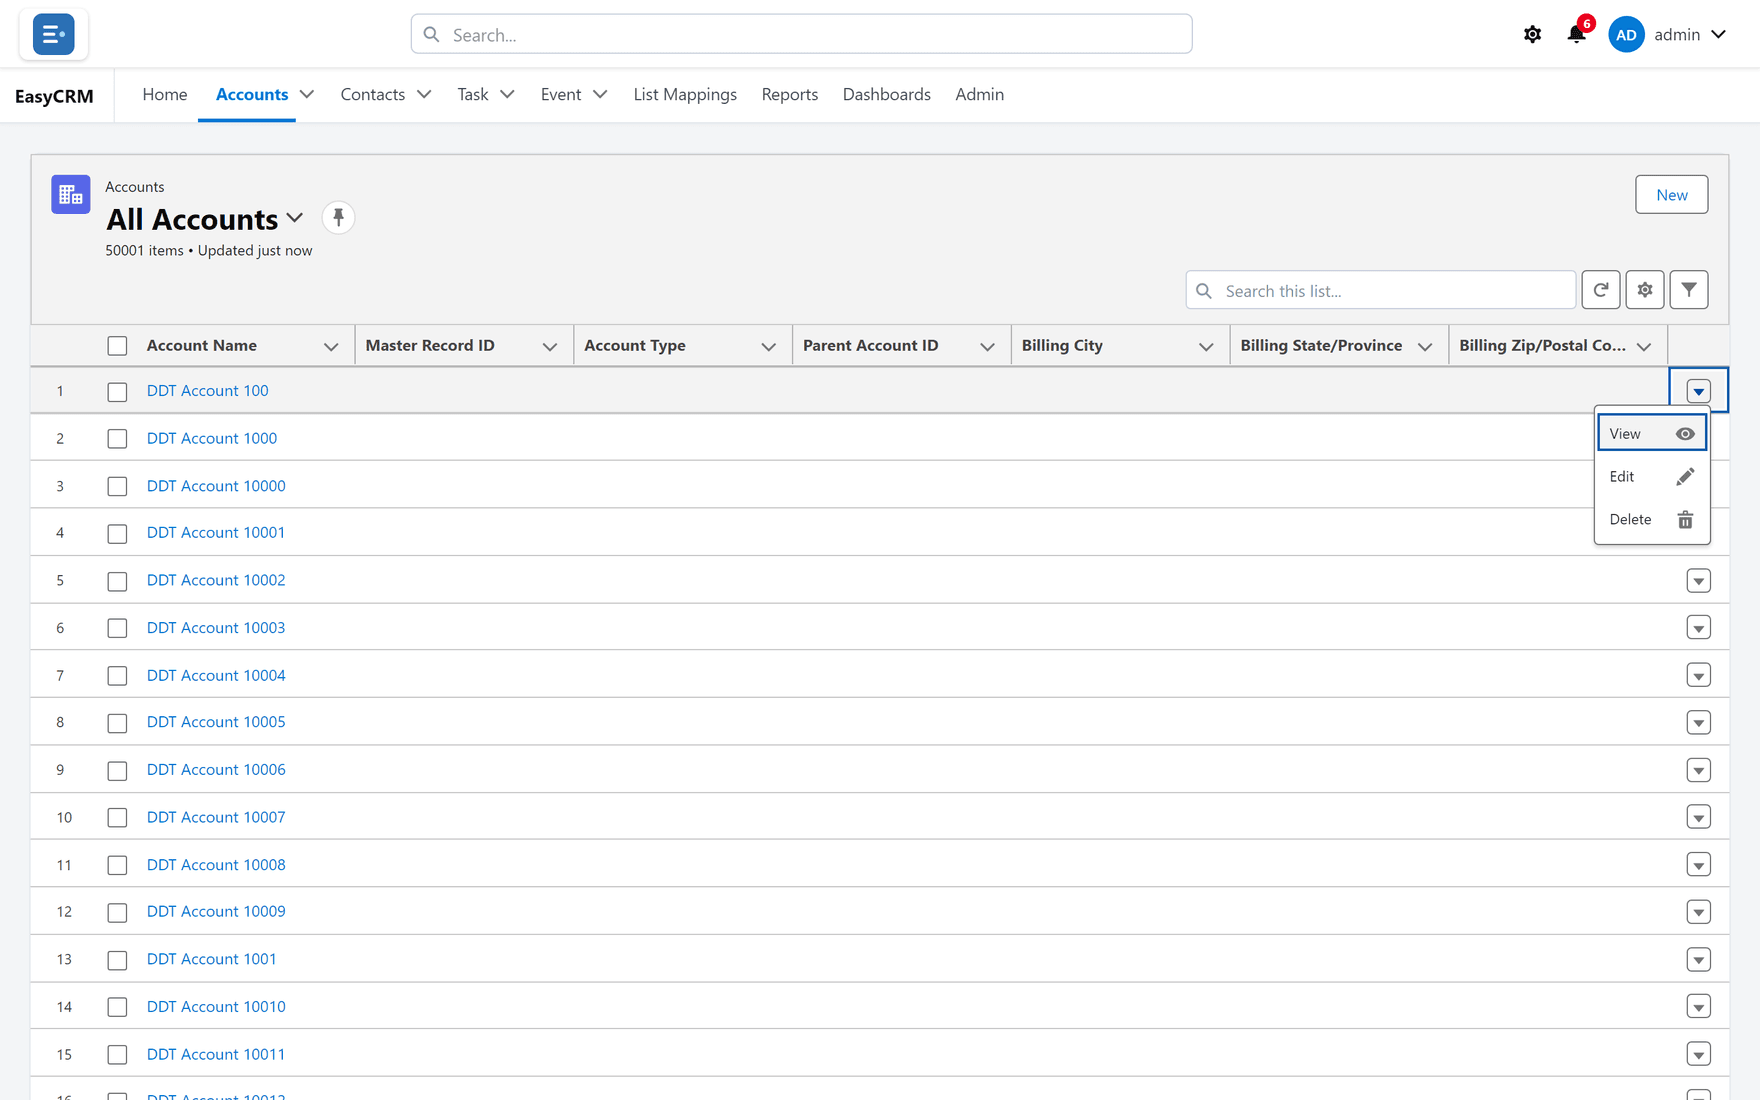The image size is (1760, 1100).
Task: Open the All Accounts list view picker
Action: click(295, 218)
